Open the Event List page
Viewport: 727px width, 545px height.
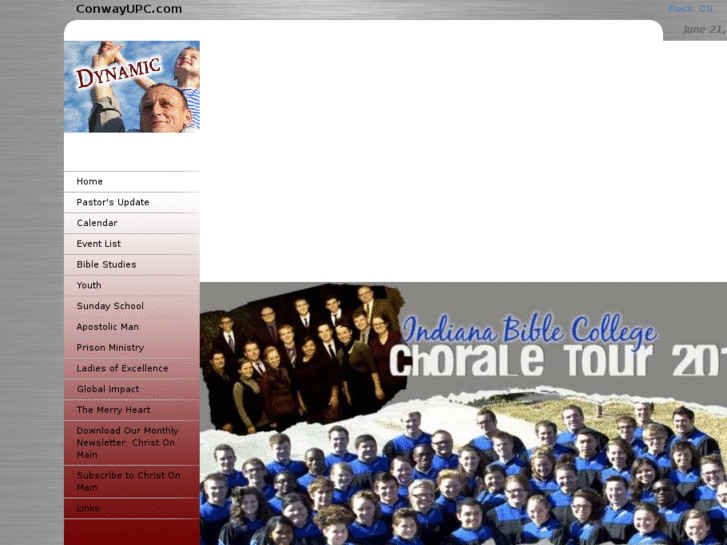[x=132, y=244]
